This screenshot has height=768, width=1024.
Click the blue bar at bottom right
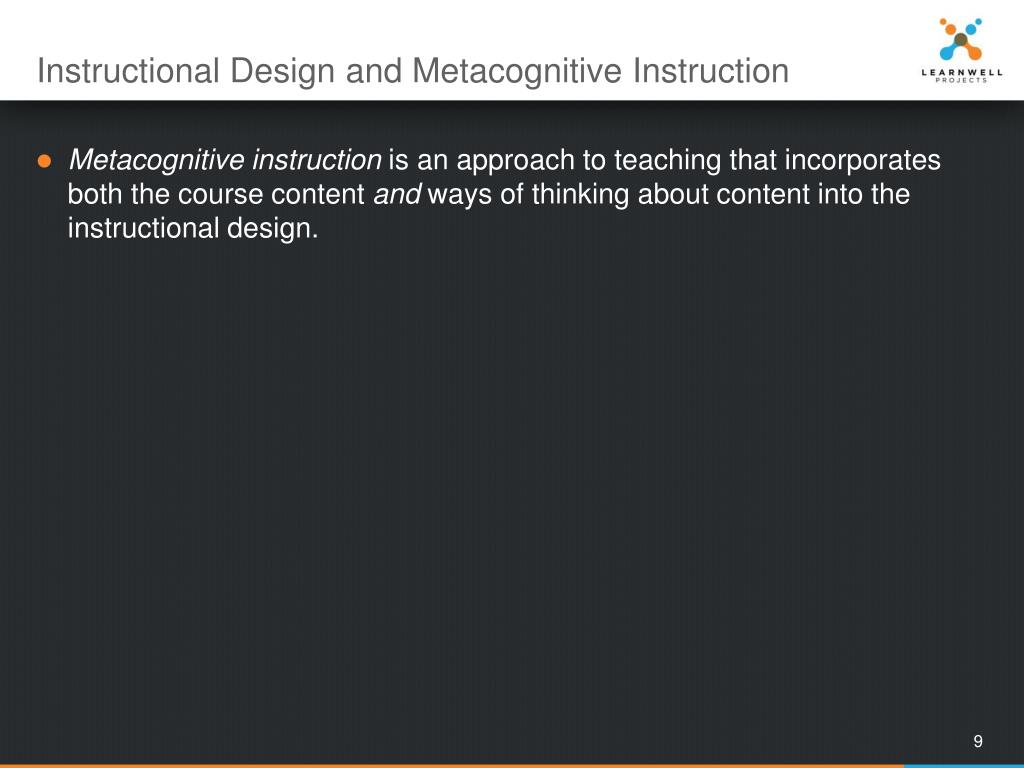pyautogui.click(x=963, y=765)
